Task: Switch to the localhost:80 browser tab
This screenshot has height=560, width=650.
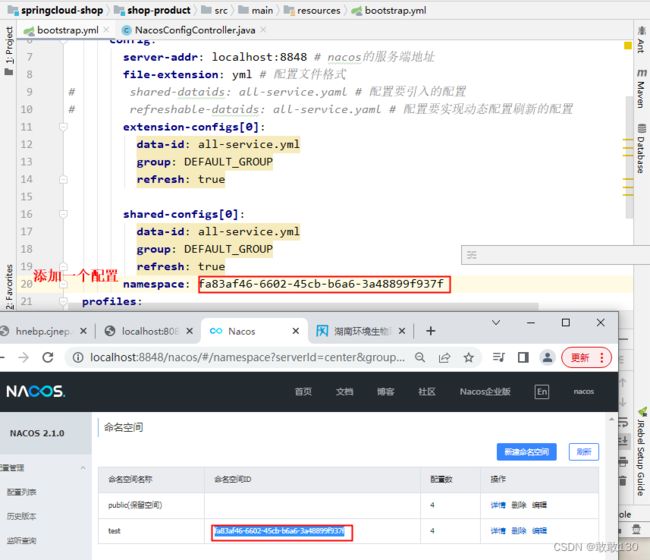Action: point(148,331)
